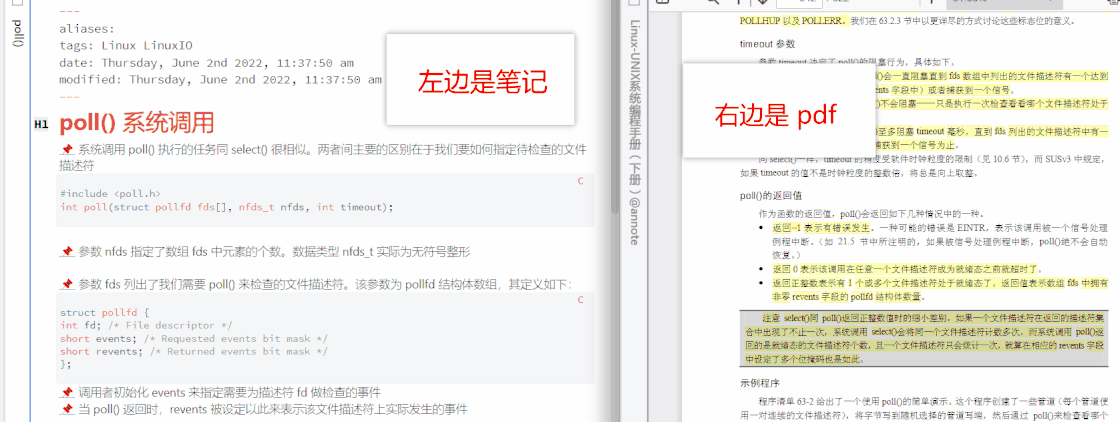Viewport: 1120px width, 422px height.
Task: Open the pin link before 当 poll() 返回时 line
Action: tap(67, 410)
